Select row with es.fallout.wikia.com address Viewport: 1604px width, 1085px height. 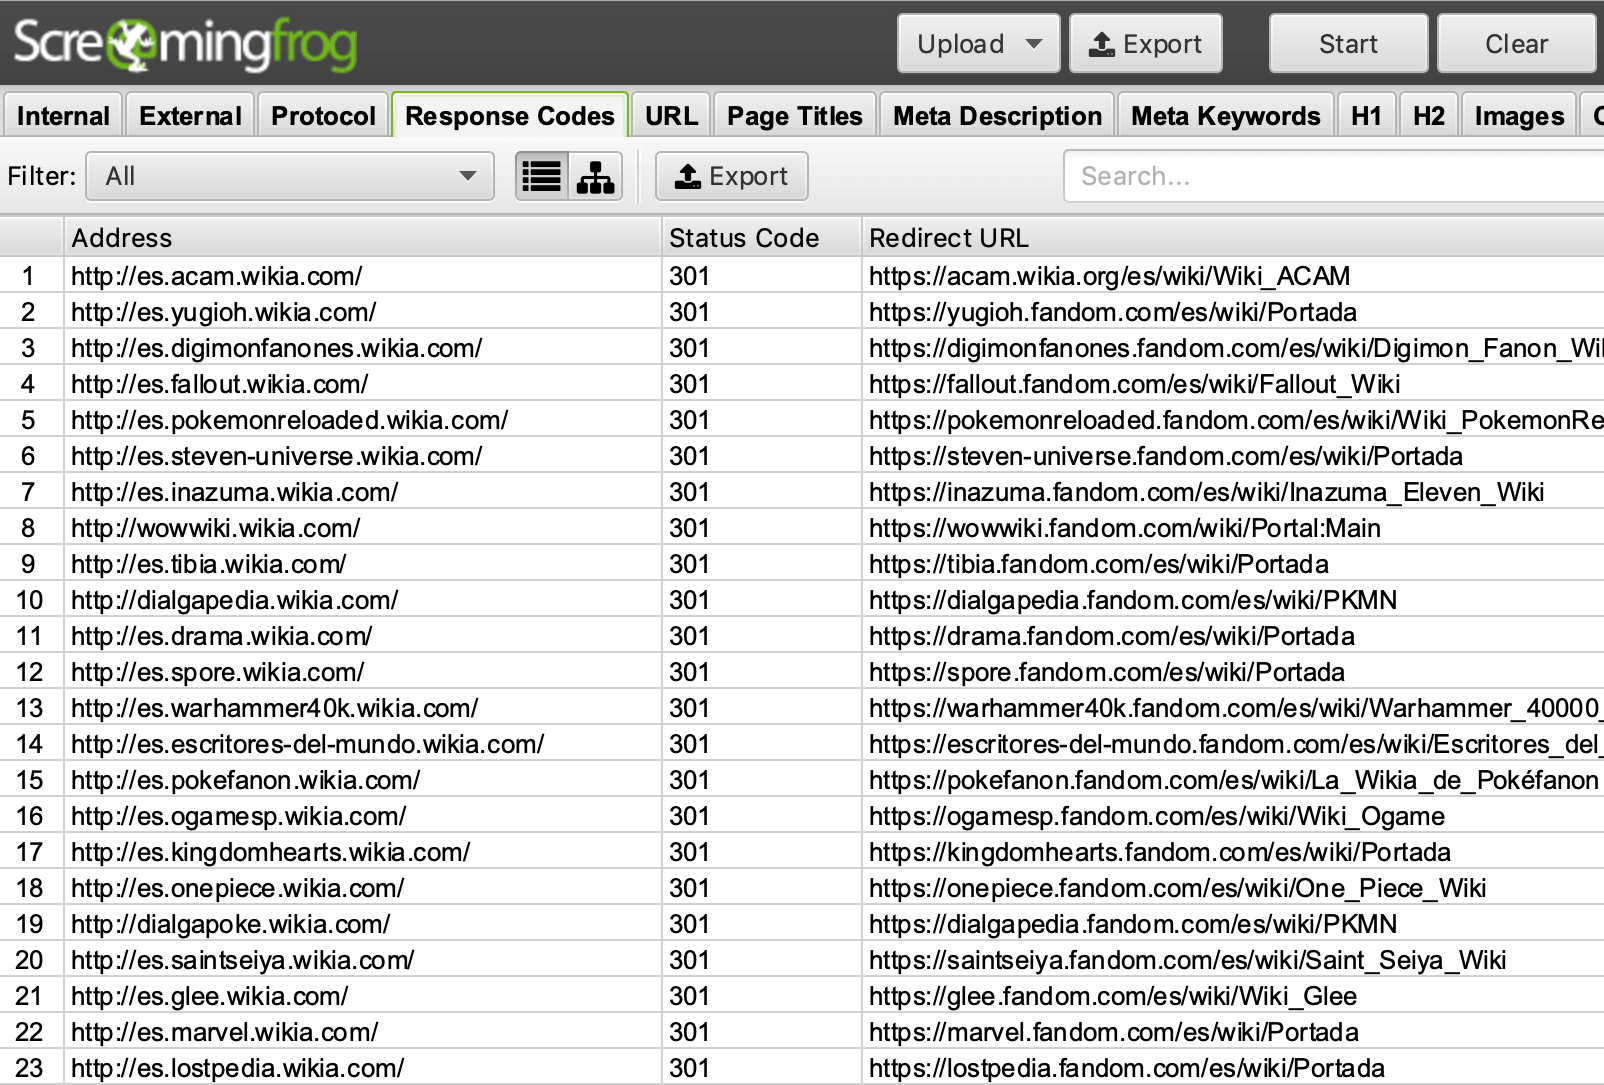[x=220, y=384]
